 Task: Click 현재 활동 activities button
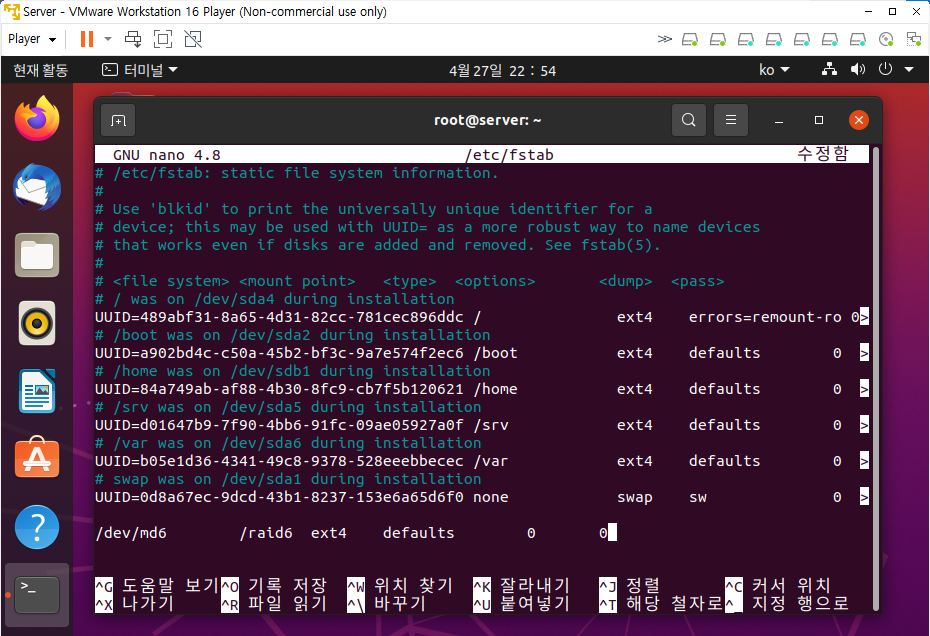click(x=40, y=70)
